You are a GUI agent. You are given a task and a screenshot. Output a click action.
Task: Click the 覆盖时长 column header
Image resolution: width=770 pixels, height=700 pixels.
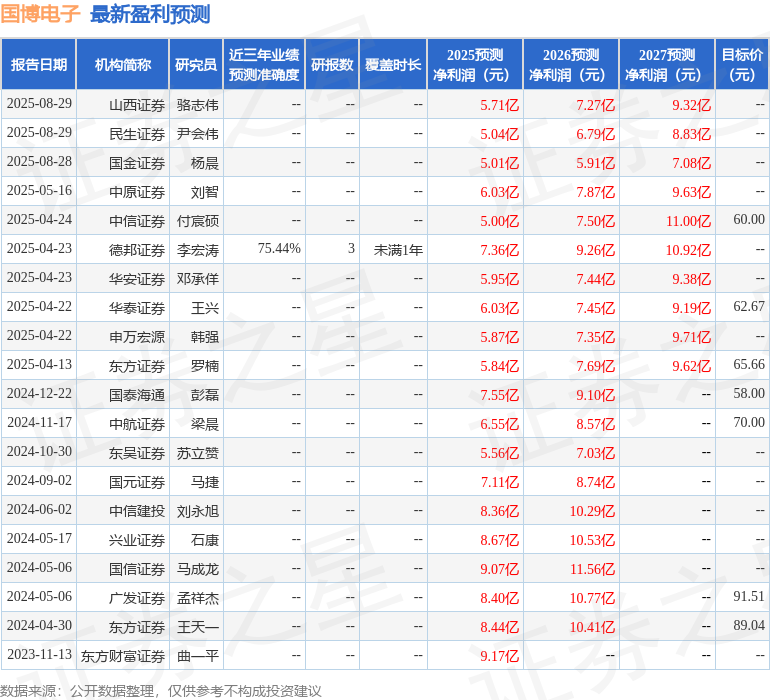393,65
